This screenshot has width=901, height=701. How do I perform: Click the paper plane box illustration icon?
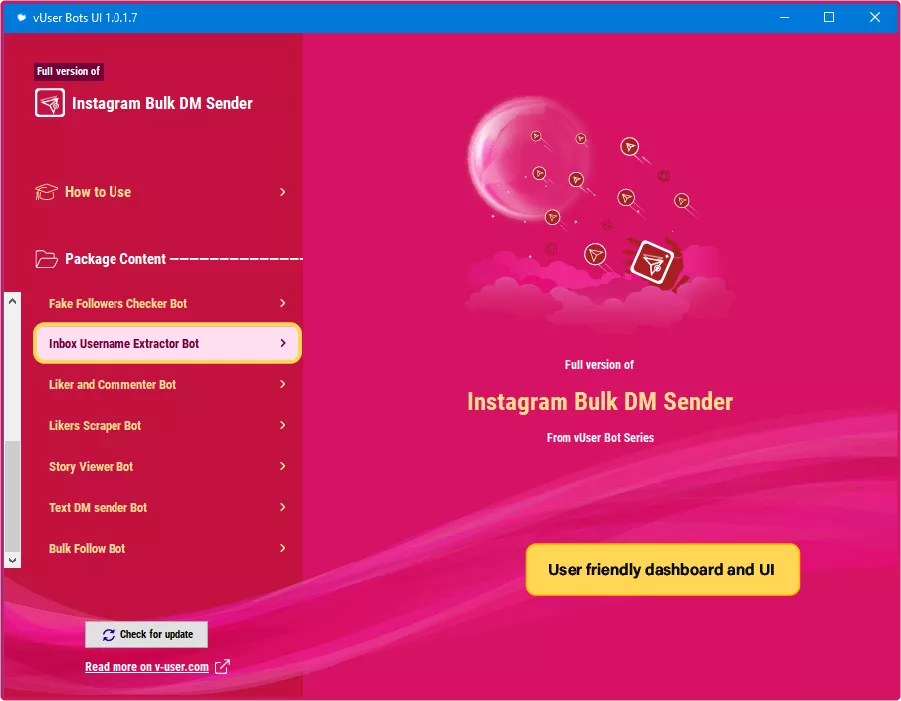(652, 263)
